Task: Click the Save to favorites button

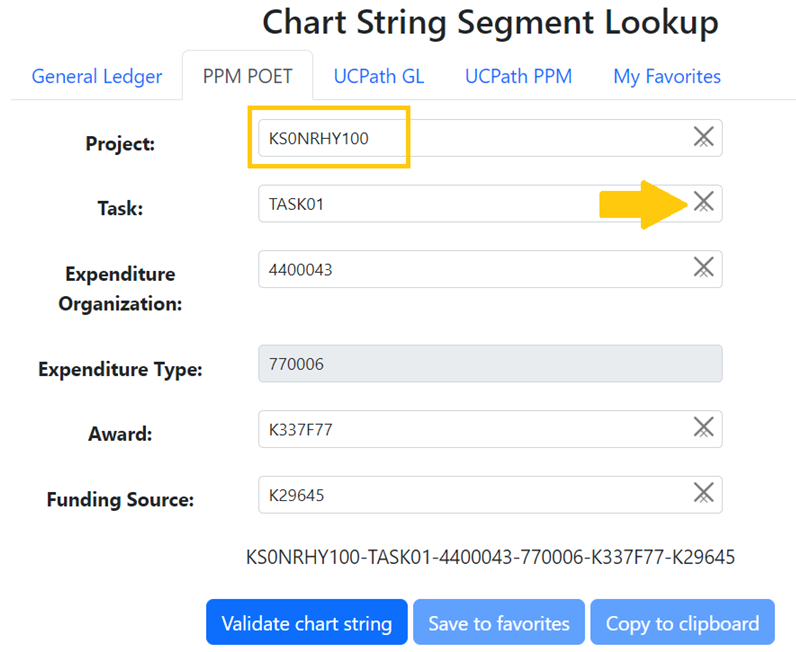Action: [498, 623]
